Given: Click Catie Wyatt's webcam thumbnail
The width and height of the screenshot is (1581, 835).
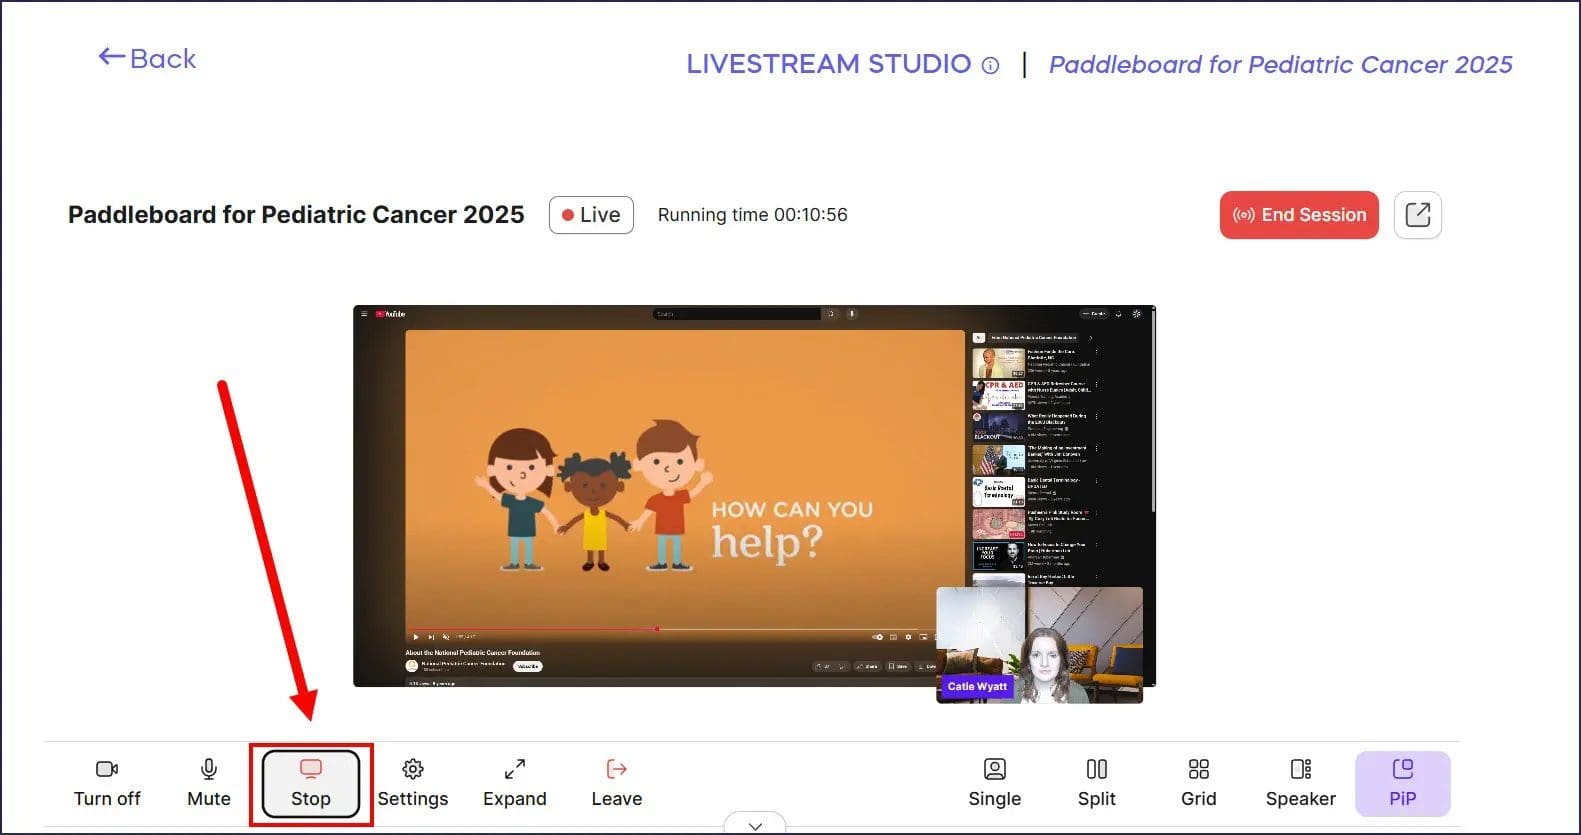Looking at the screenshot, I should pos(1039,645).
